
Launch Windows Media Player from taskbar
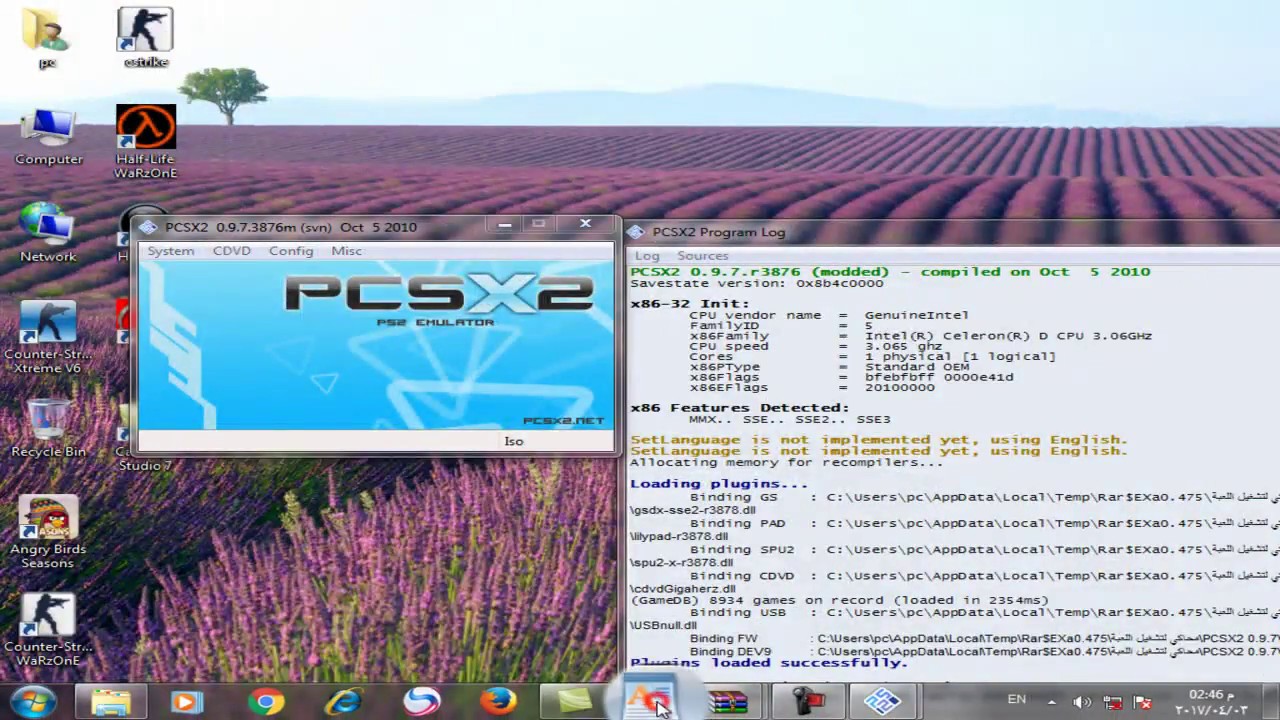tap(186, 702)
